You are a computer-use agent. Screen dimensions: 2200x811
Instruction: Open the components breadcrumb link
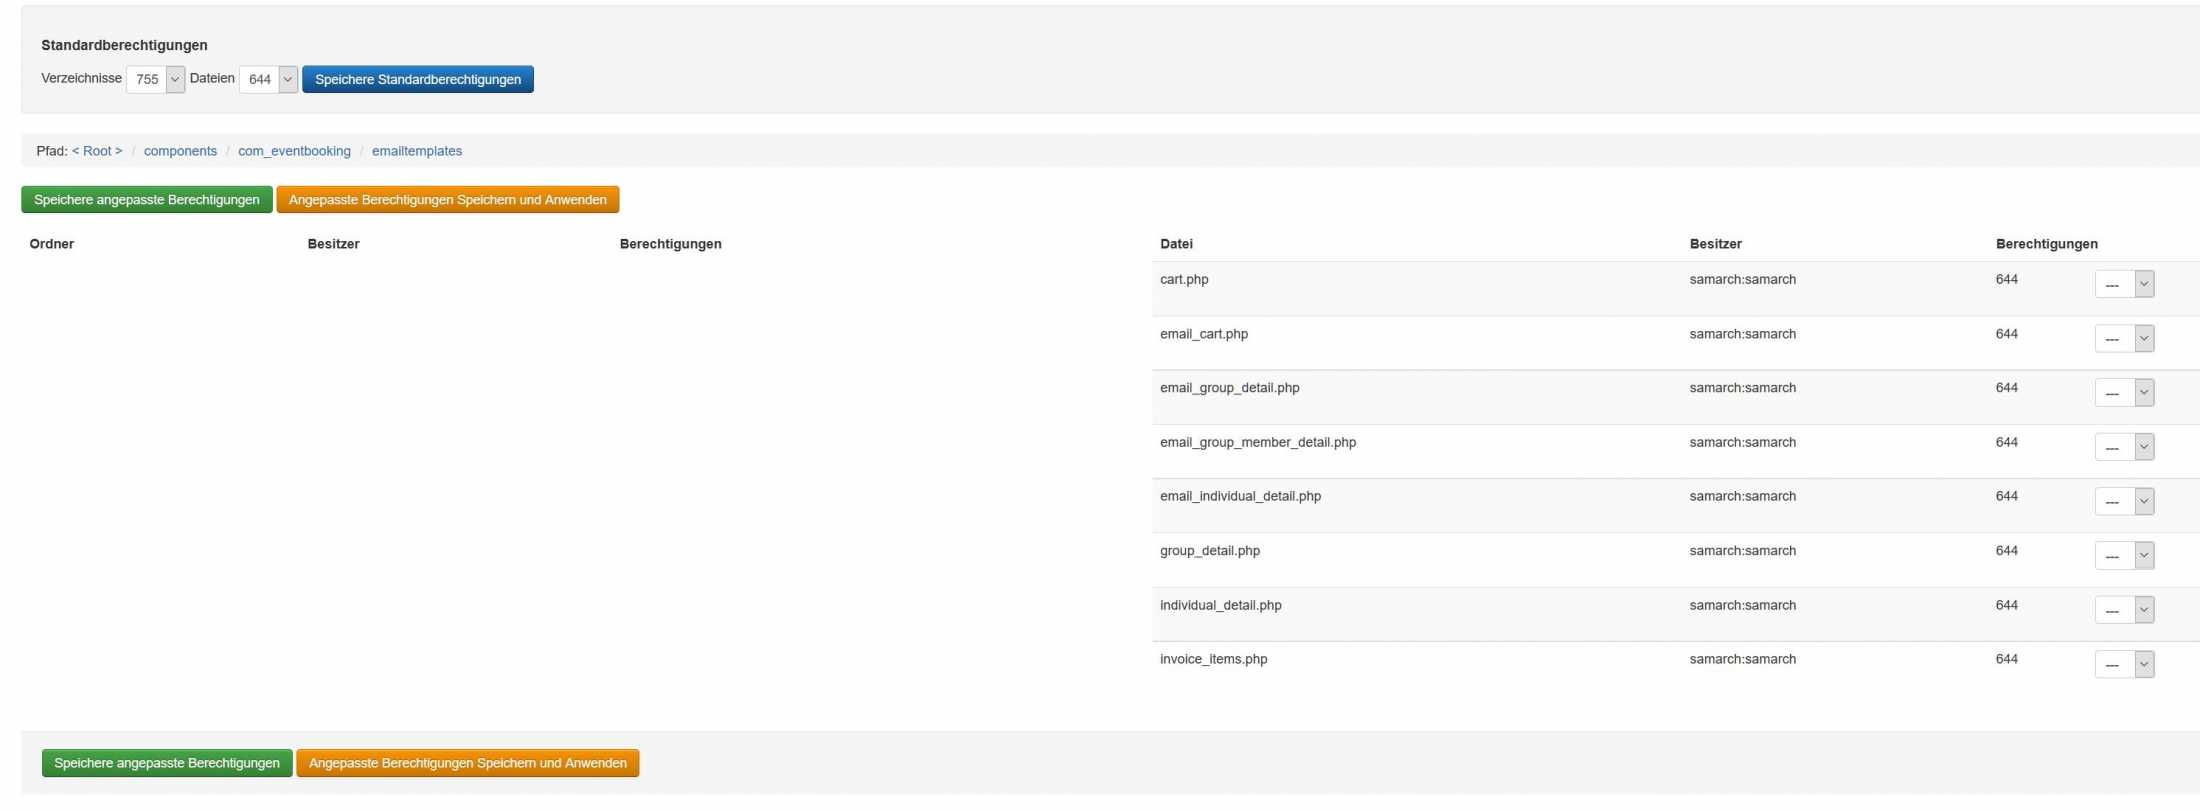[180, 151]
